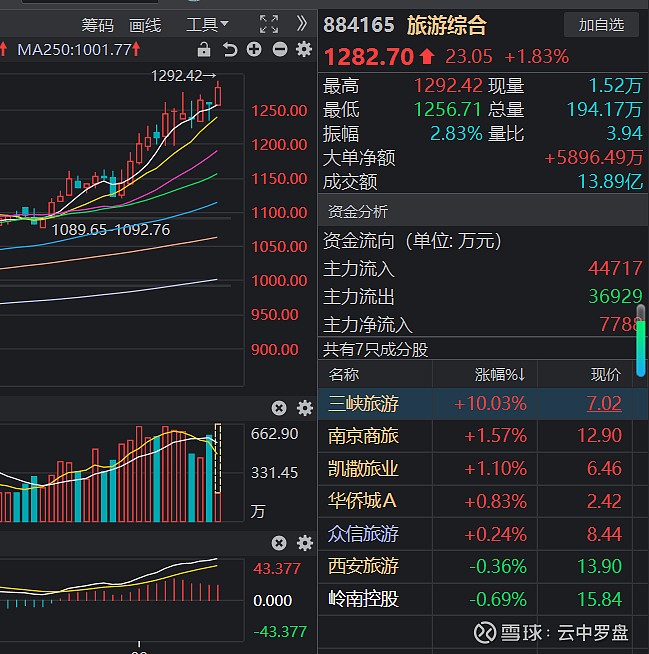The height and width of the screenshot is (654, 649).
Task: Switch to the 筹码 tab
Action: tap(97, 24)
